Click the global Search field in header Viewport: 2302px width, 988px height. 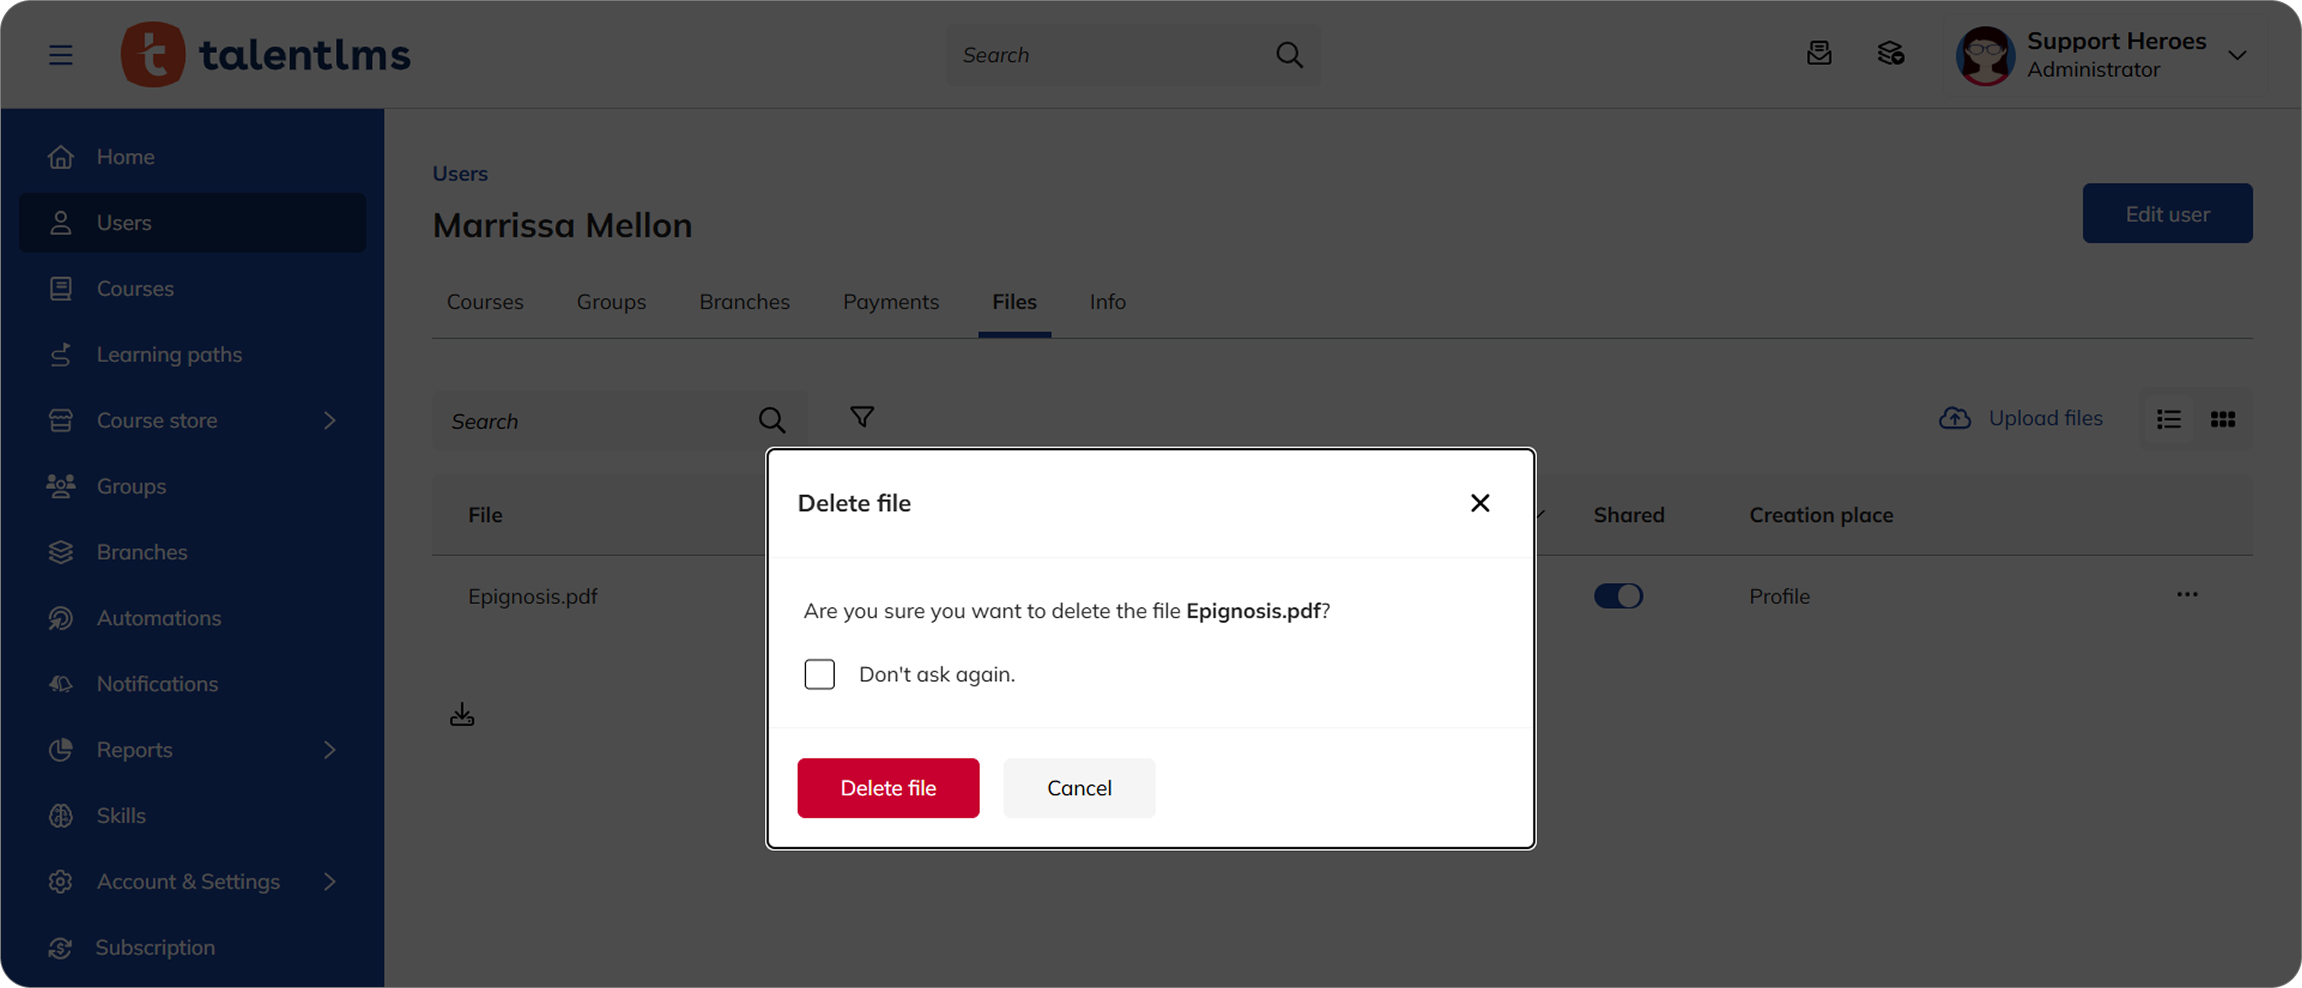click(x=1110, y=55)
